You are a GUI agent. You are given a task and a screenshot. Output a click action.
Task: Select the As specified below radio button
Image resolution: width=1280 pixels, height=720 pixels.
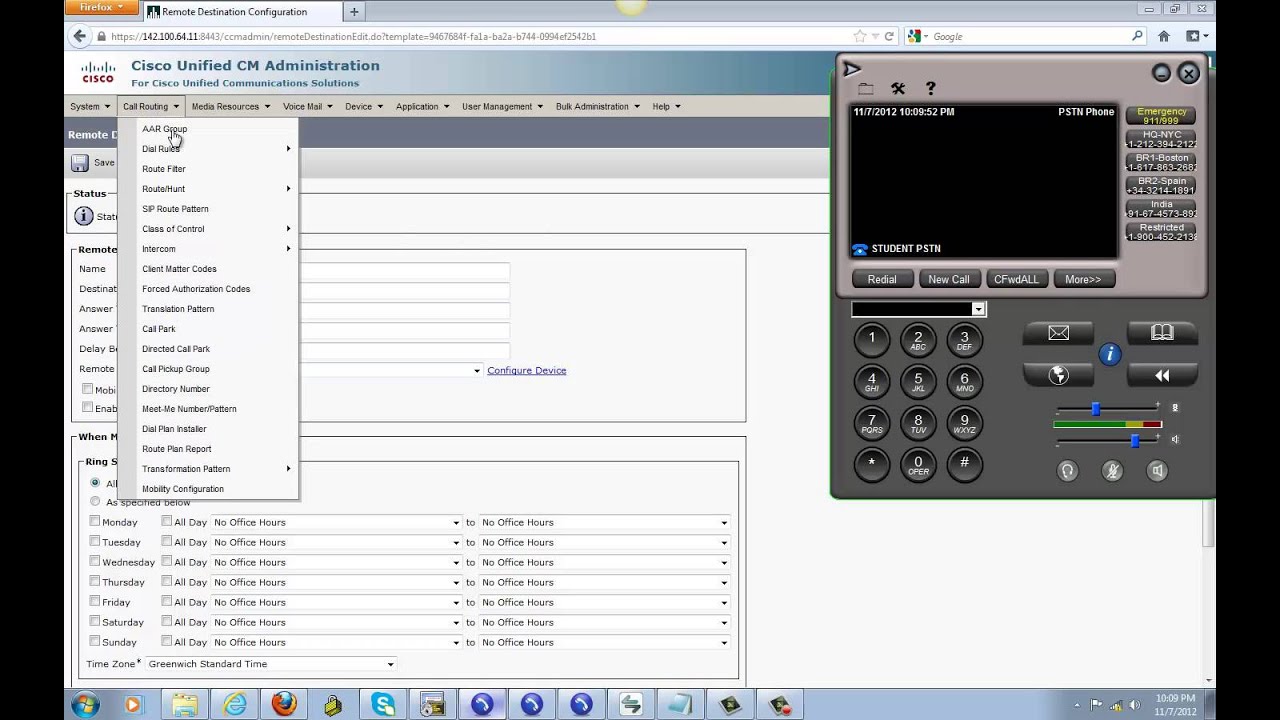(x=96, y=501)
